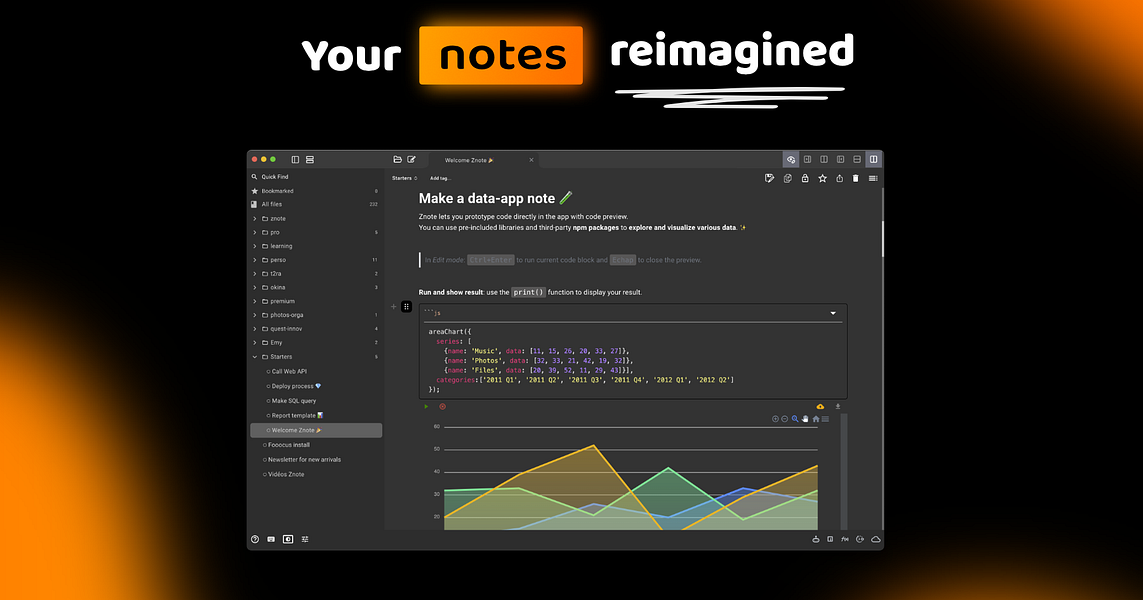Expand the znote folder
Viewport: 1143px width, 600px height.
click(x=255, y=219)
